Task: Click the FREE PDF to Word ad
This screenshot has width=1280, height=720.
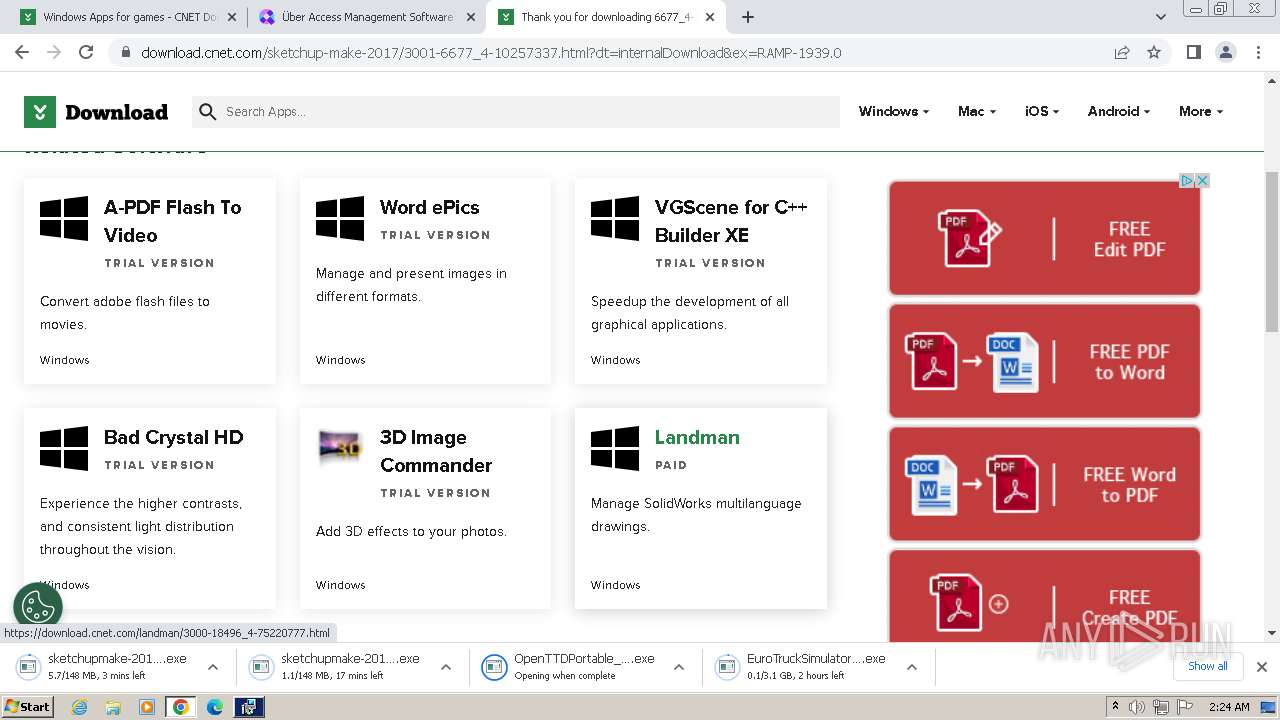Action: 1045,361
